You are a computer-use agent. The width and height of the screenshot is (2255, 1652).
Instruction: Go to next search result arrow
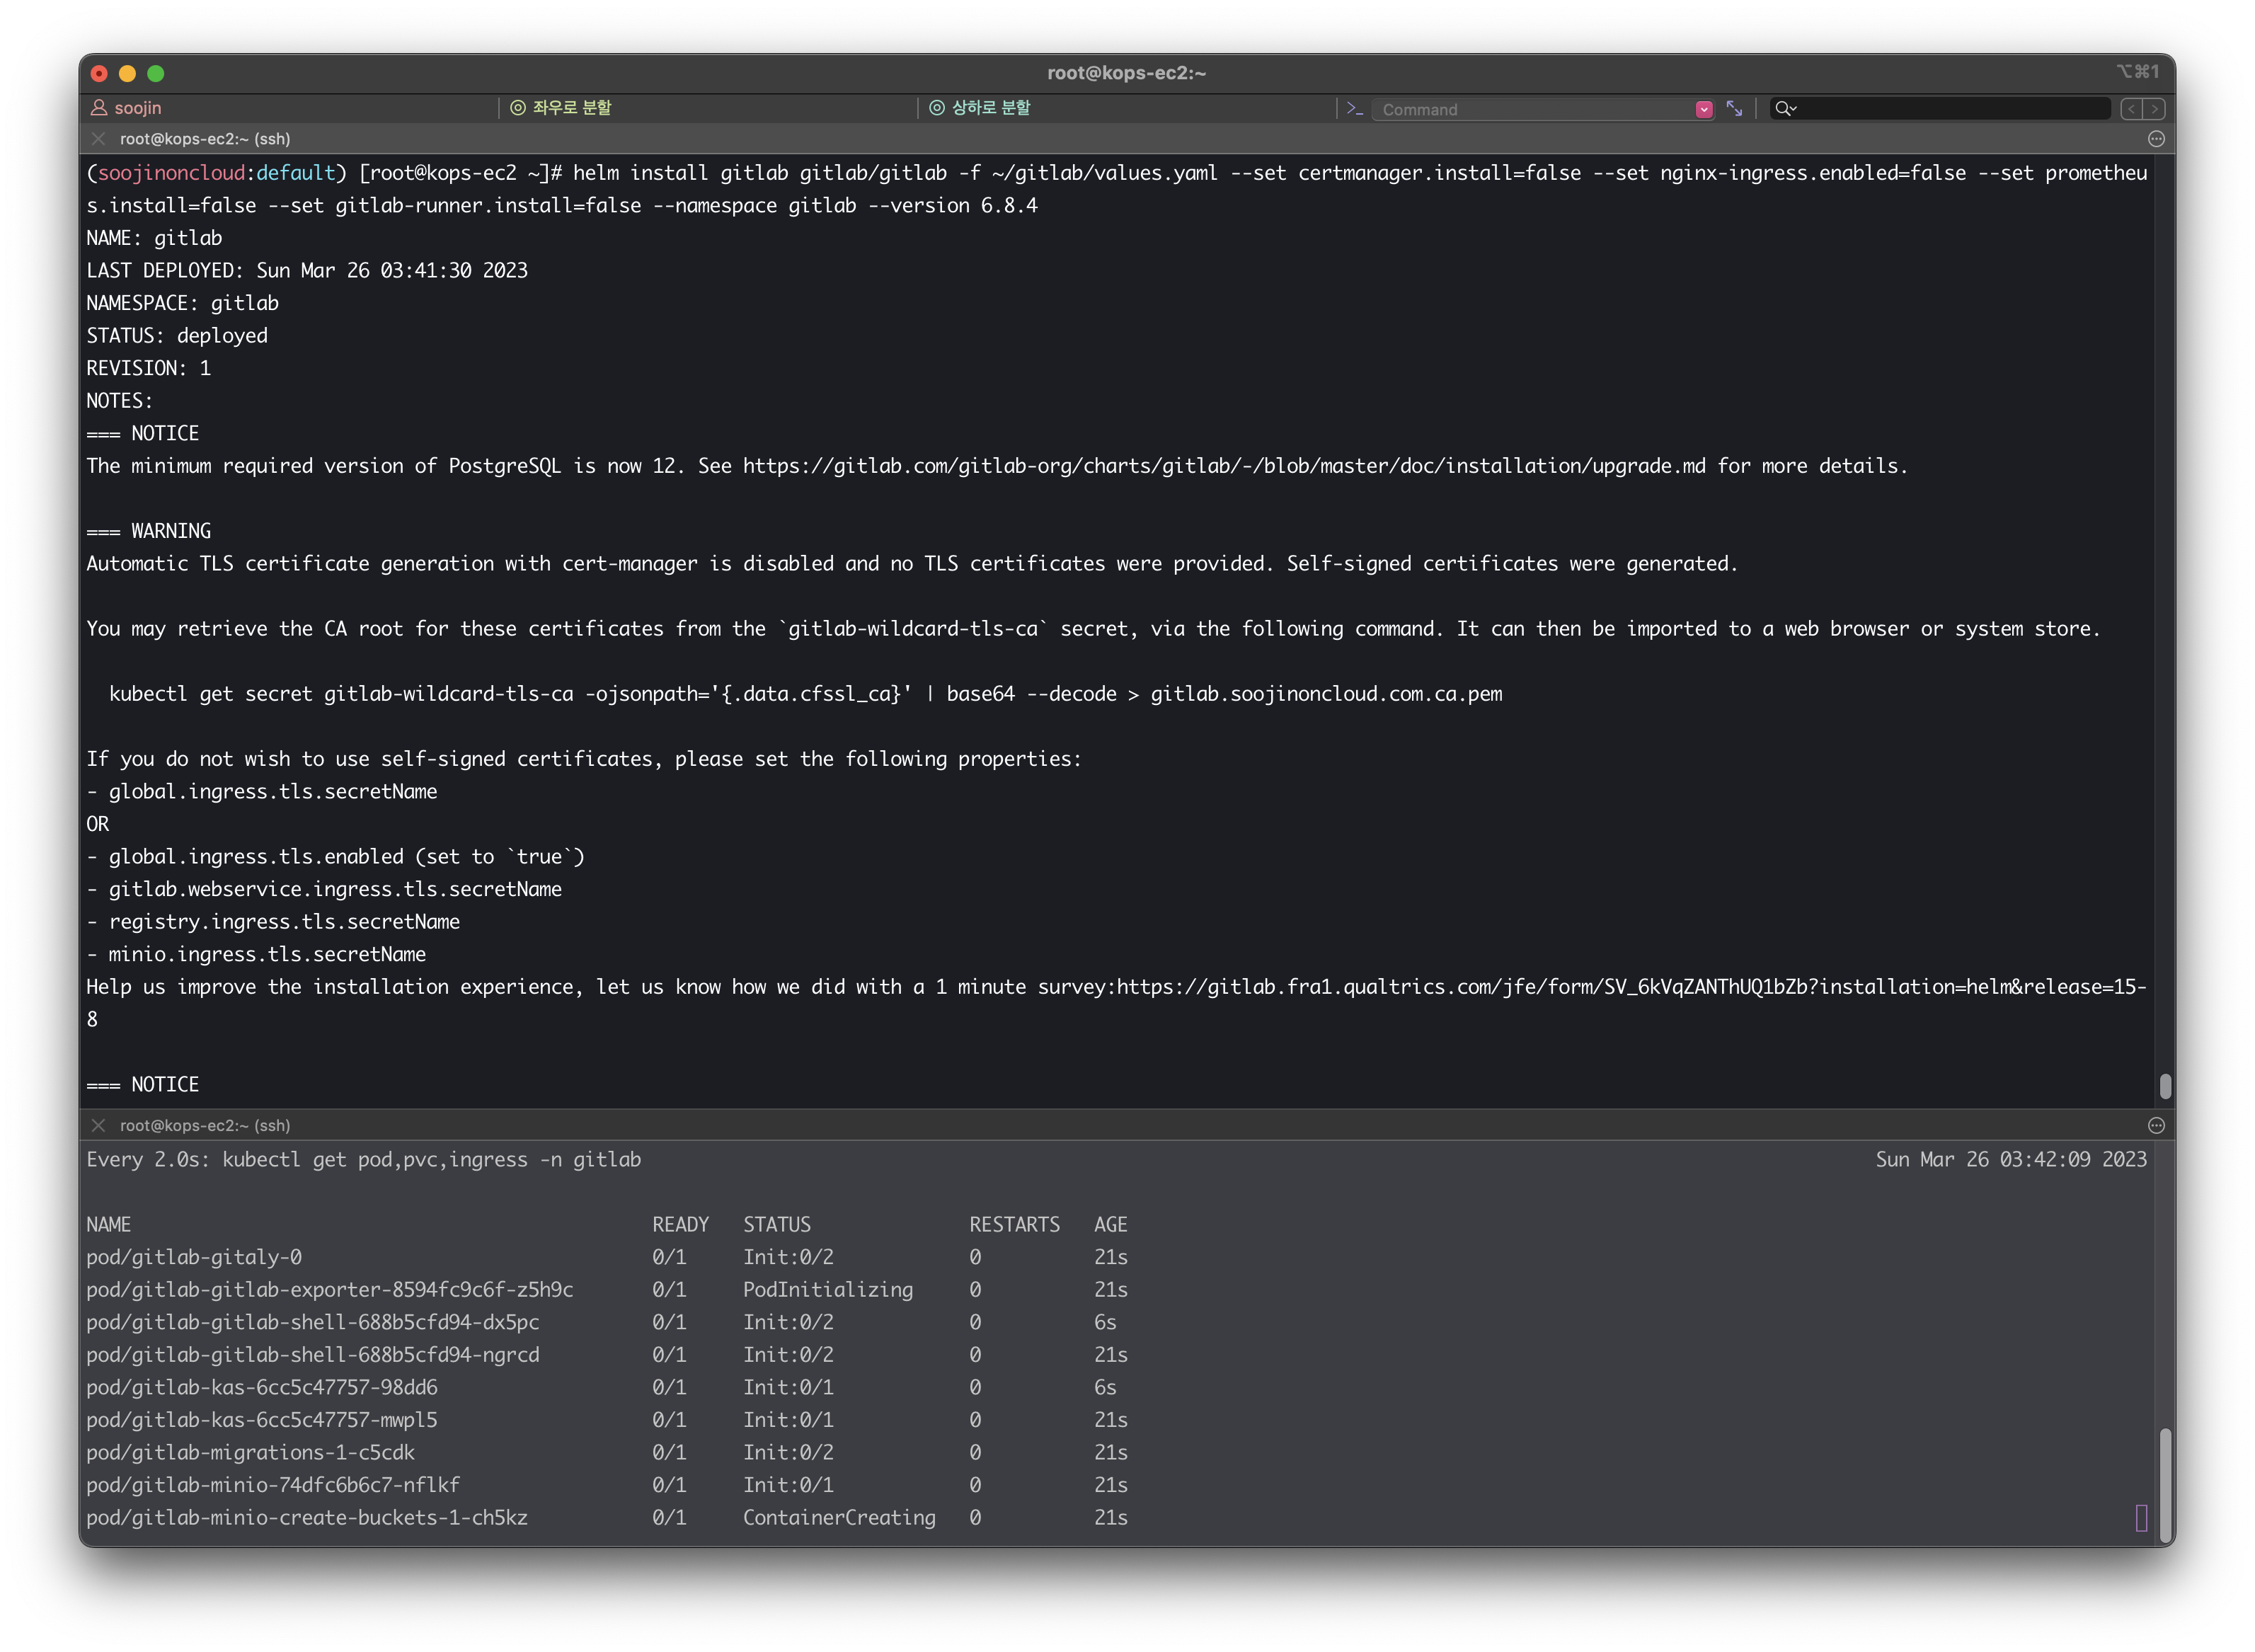(2154, 108)
